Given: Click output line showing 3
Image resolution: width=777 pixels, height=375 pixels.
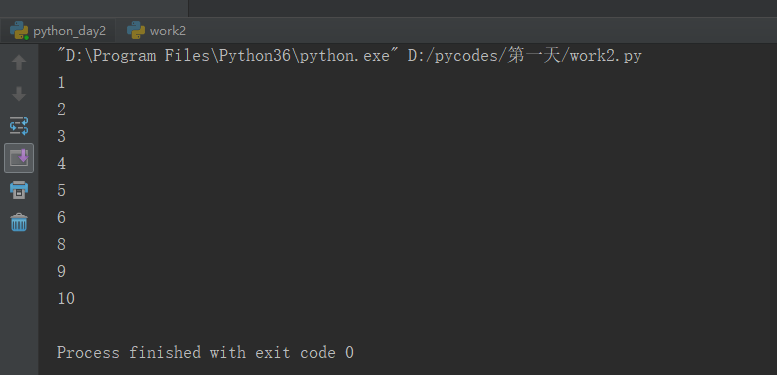Looking at the screenshot, I should click(x=61, y=136).
